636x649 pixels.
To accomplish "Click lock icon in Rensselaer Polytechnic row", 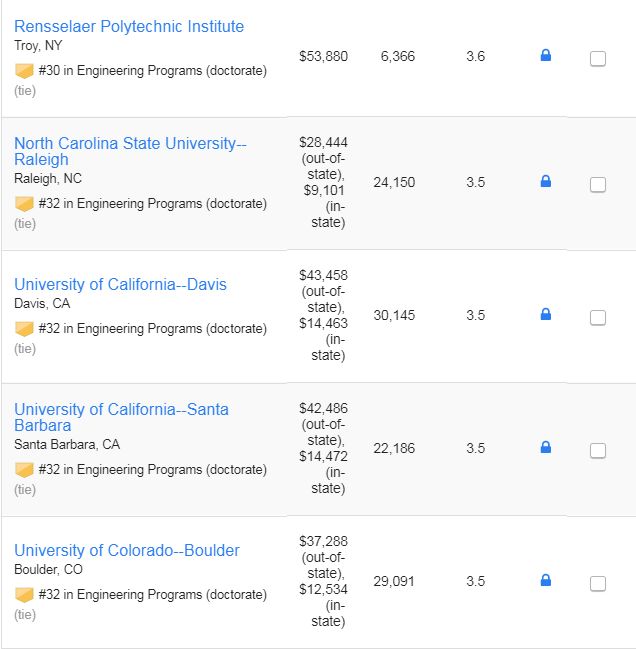I will click(546, 55).
